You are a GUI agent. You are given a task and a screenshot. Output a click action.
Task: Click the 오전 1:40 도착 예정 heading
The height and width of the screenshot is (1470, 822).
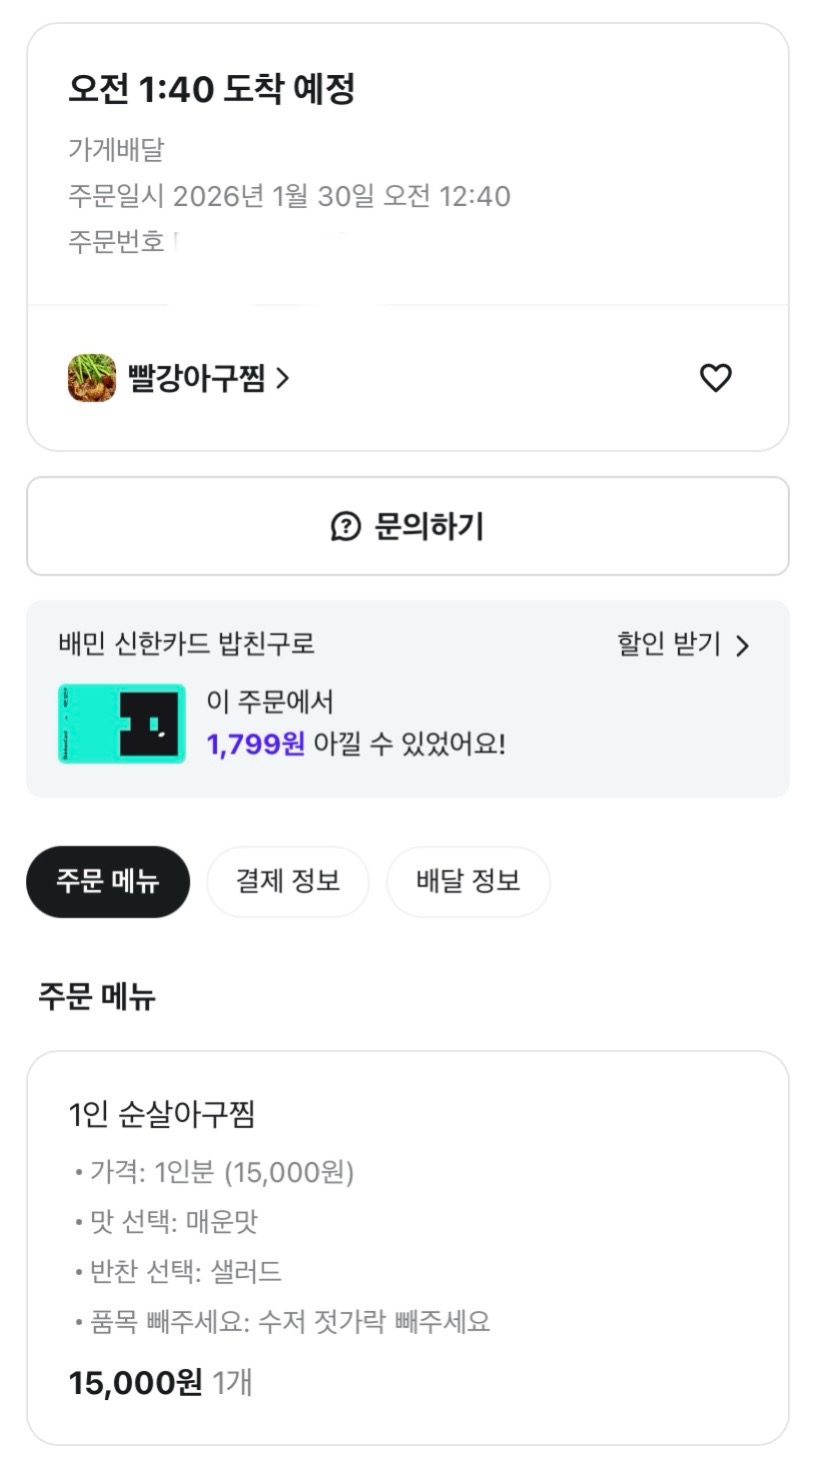click(211, 90)
